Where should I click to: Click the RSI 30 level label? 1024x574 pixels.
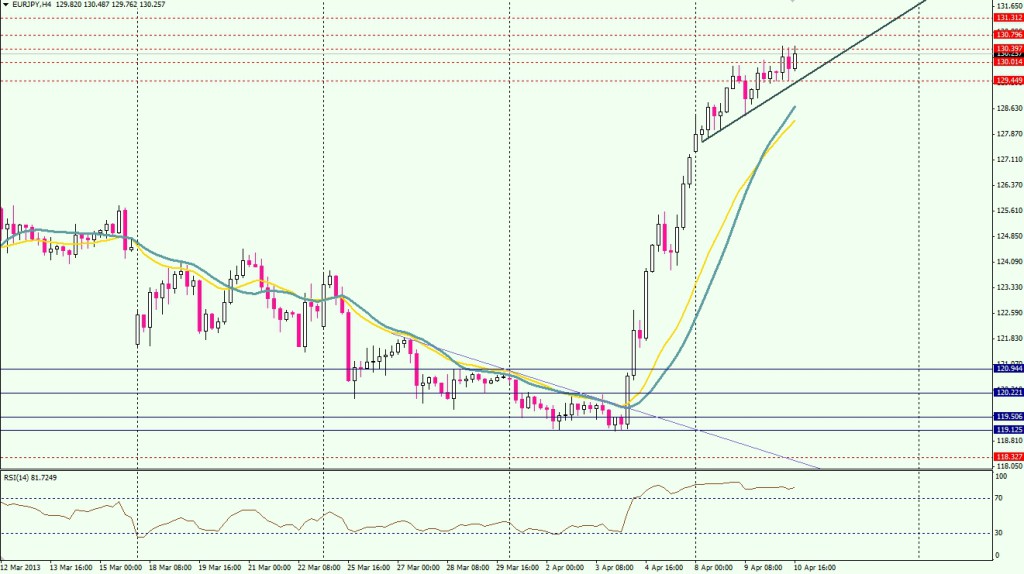pos(1000,532)
